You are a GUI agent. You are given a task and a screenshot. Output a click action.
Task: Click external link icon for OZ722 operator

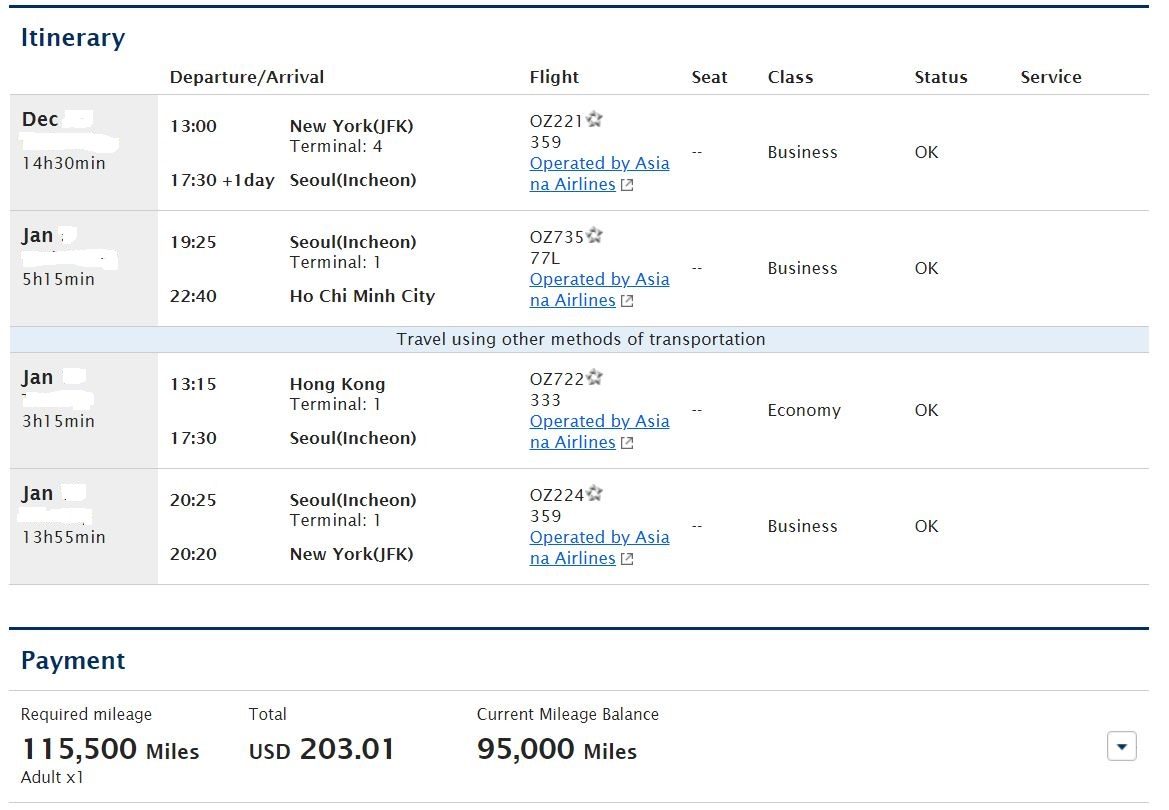tap(627, 443)
